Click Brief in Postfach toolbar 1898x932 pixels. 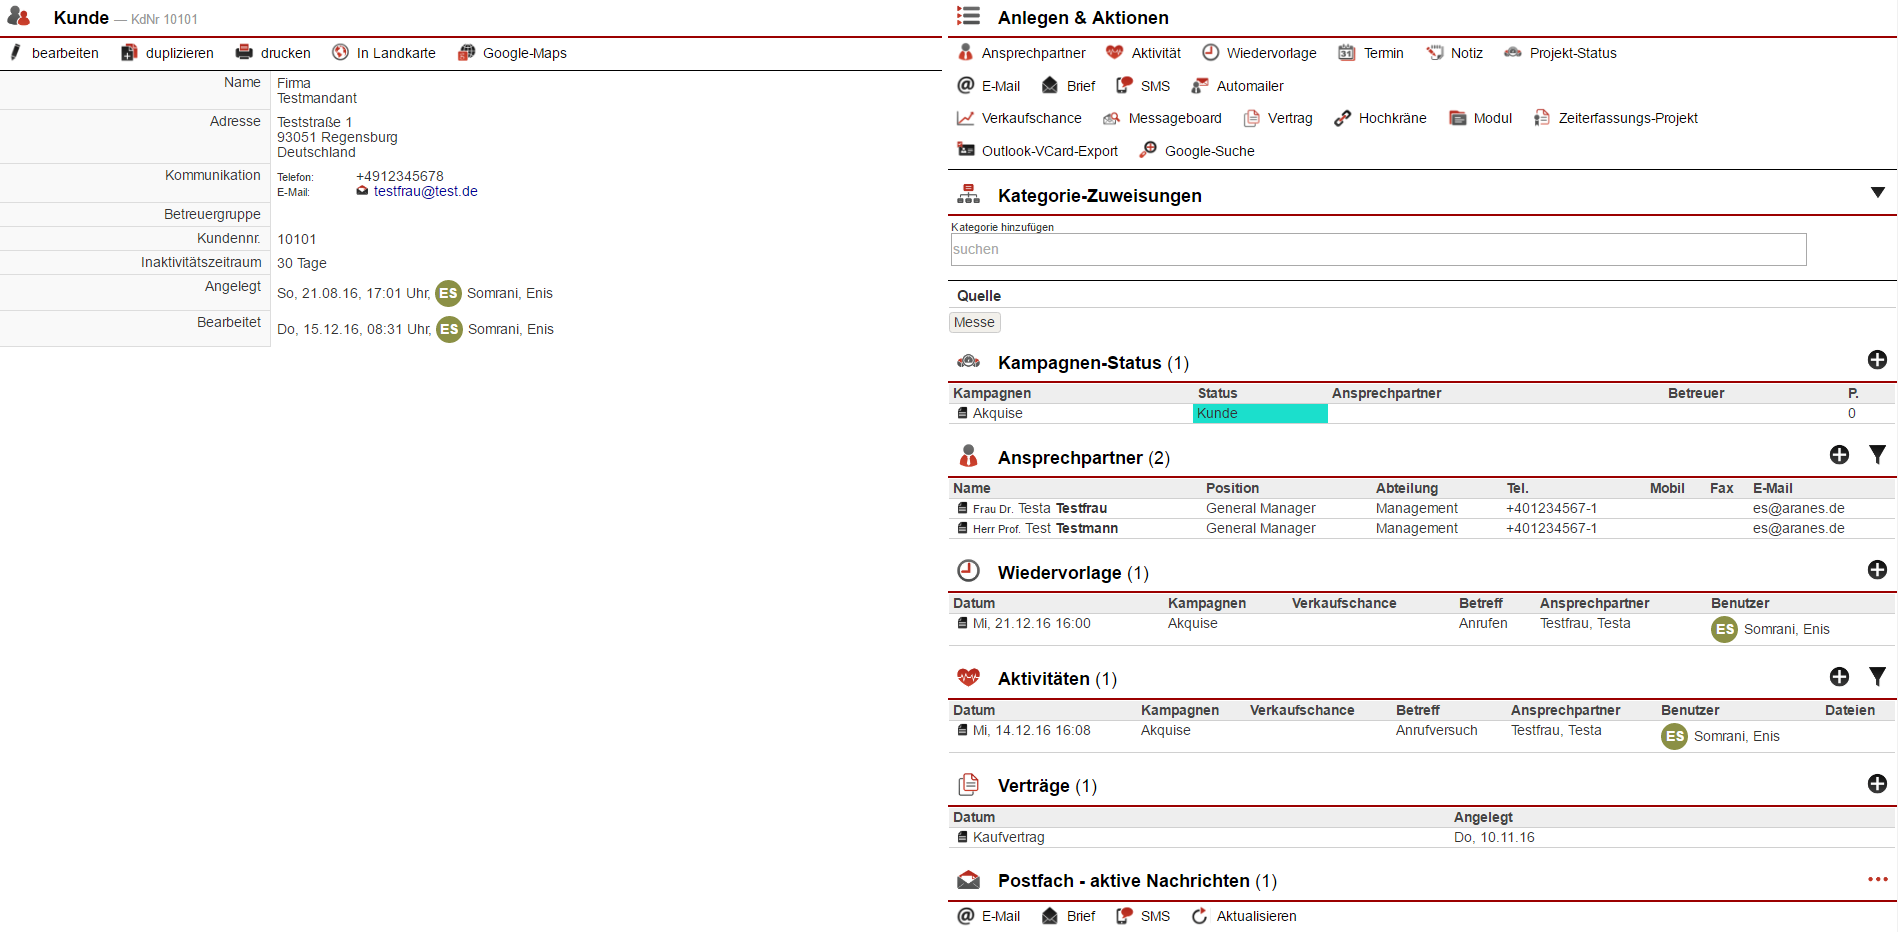coord(1068,916)
